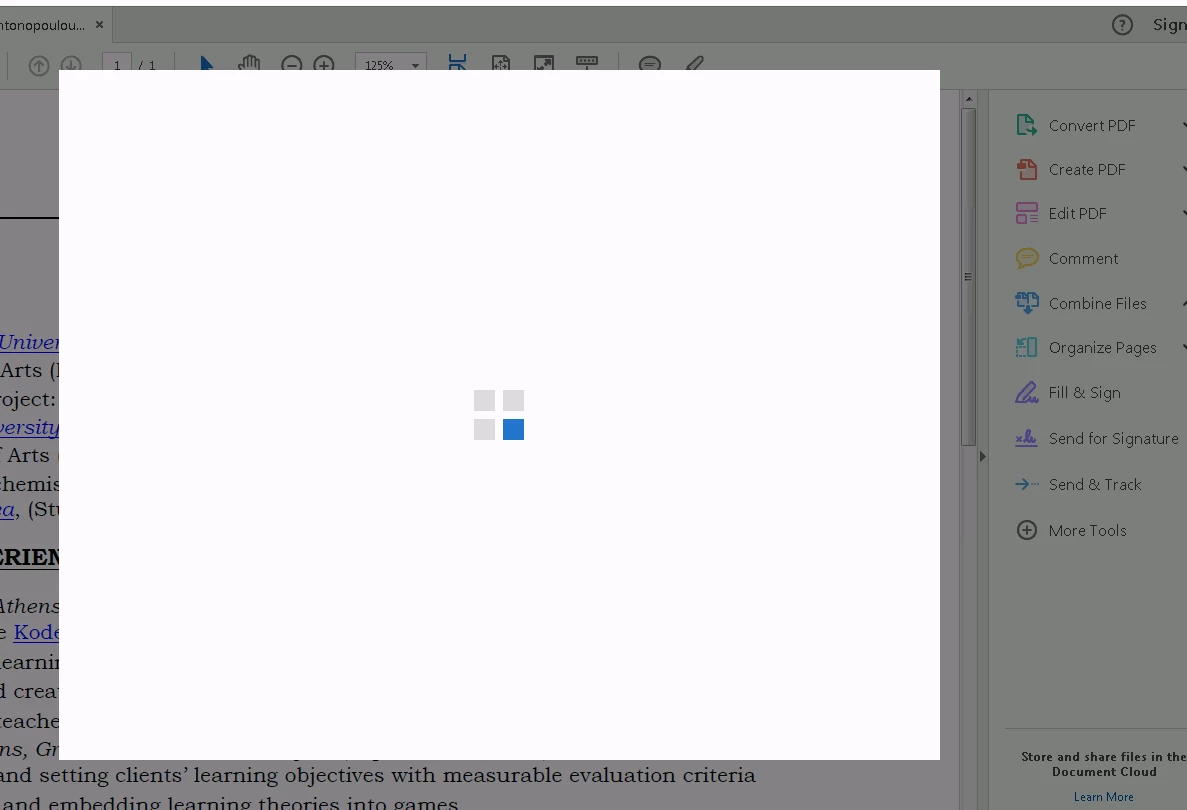
Task: Click the vertical scrollbar thumb
Action: point(968,277)
